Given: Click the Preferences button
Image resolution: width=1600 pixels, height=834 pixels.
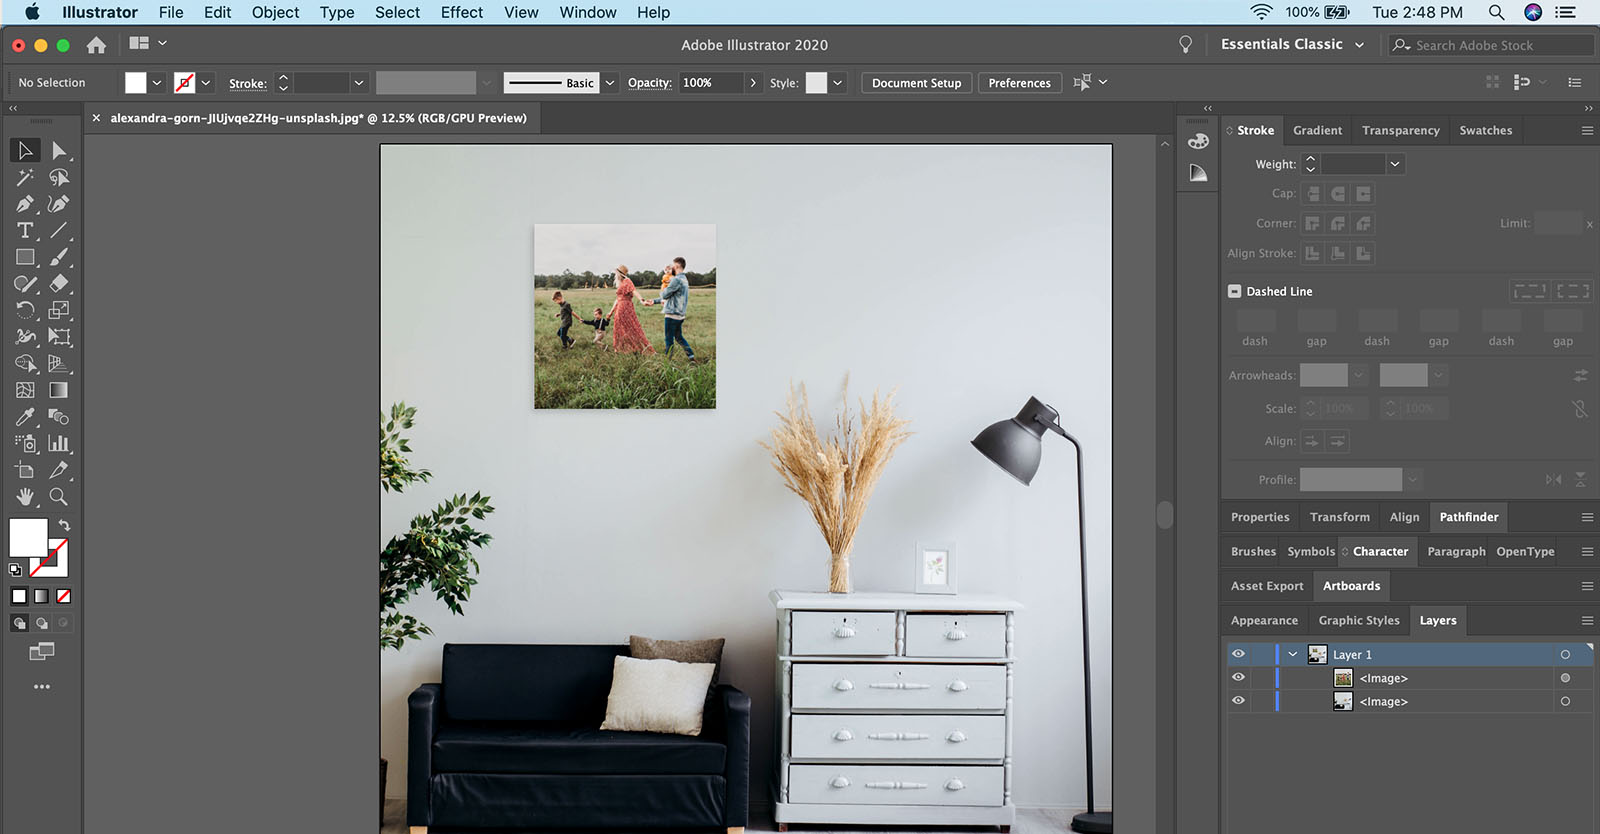Looking at the screenshot, I should [x=1019, y=83].
